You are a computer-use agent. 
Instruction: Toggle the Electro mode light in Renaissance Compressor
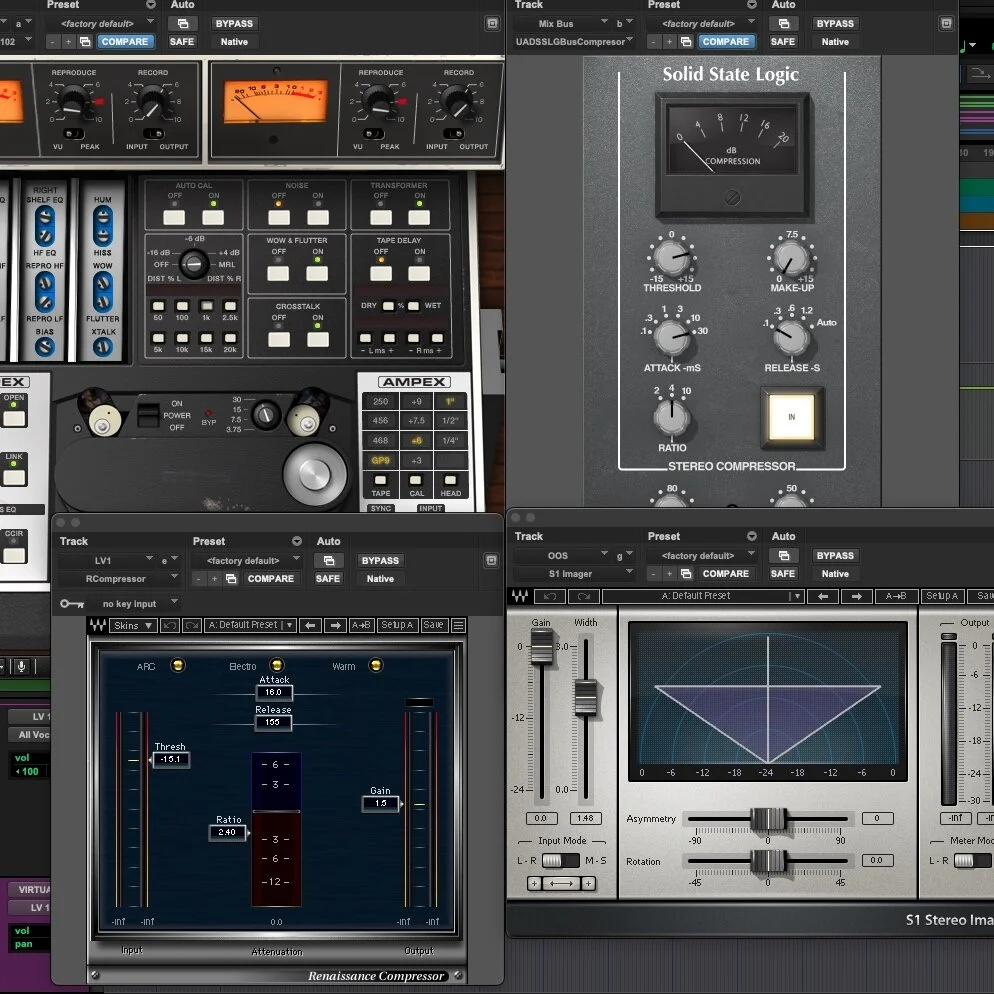coord(277,665)
